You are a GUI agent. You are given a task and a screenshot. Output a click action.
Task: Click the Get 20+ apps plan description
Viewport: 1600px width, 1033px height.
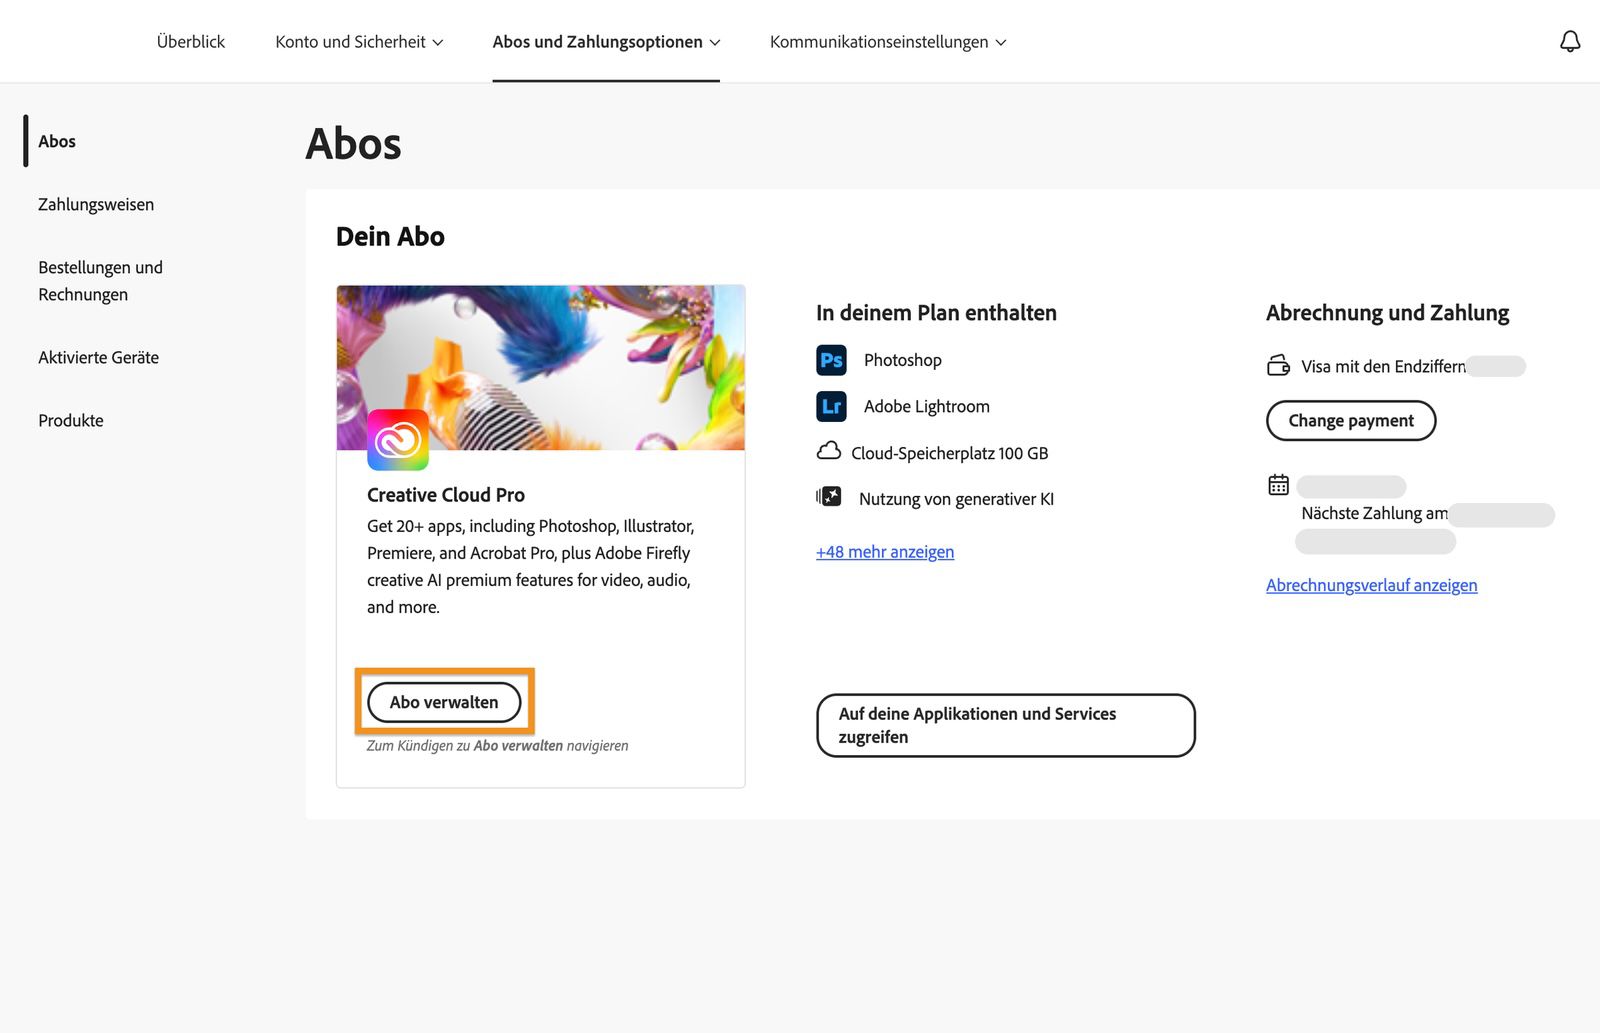[x=531, y=566]
